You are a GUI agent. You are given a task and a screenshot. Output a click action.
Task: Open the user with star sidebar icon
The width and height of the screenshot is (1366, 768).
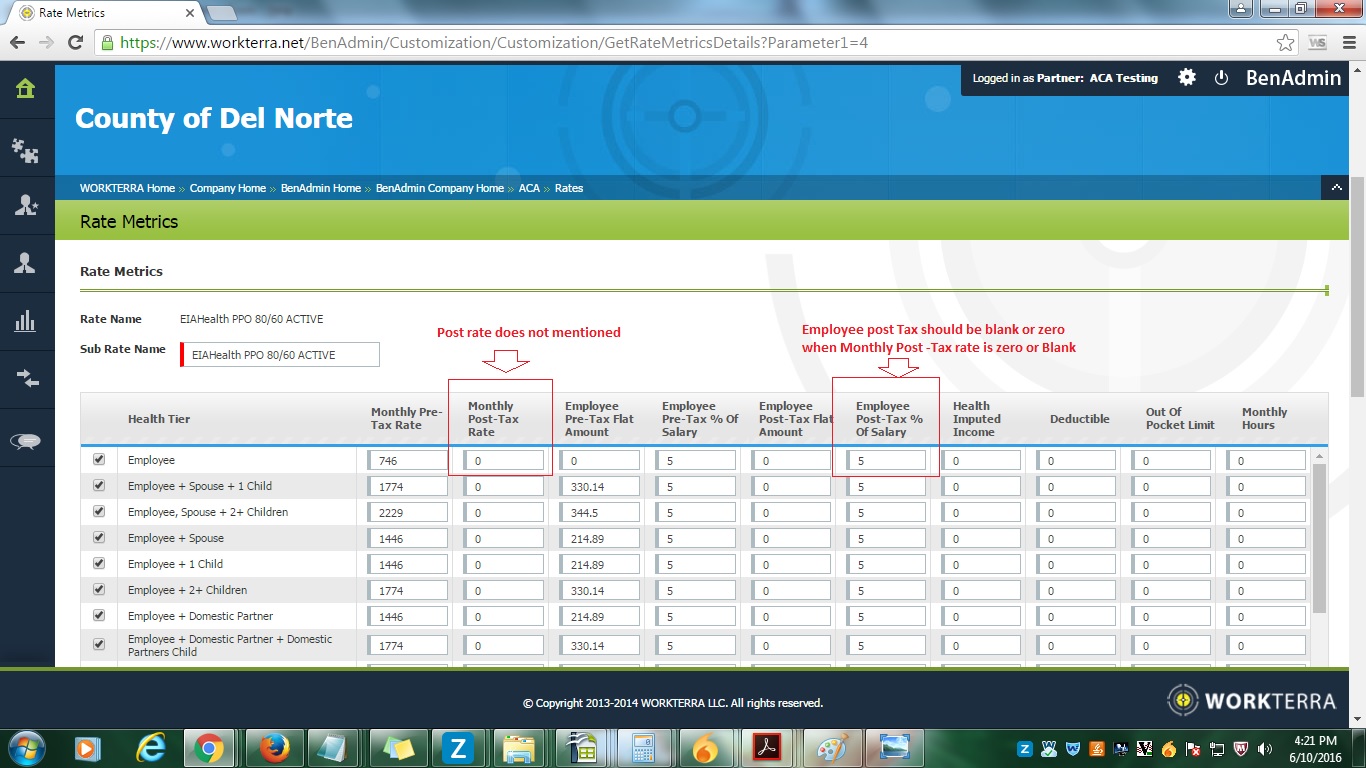26,205
